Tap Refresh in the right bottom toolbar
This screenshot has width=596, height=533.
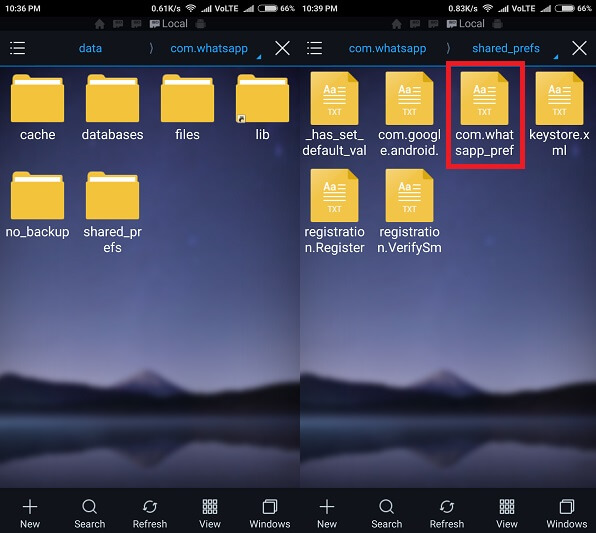(x=447, y=514)
